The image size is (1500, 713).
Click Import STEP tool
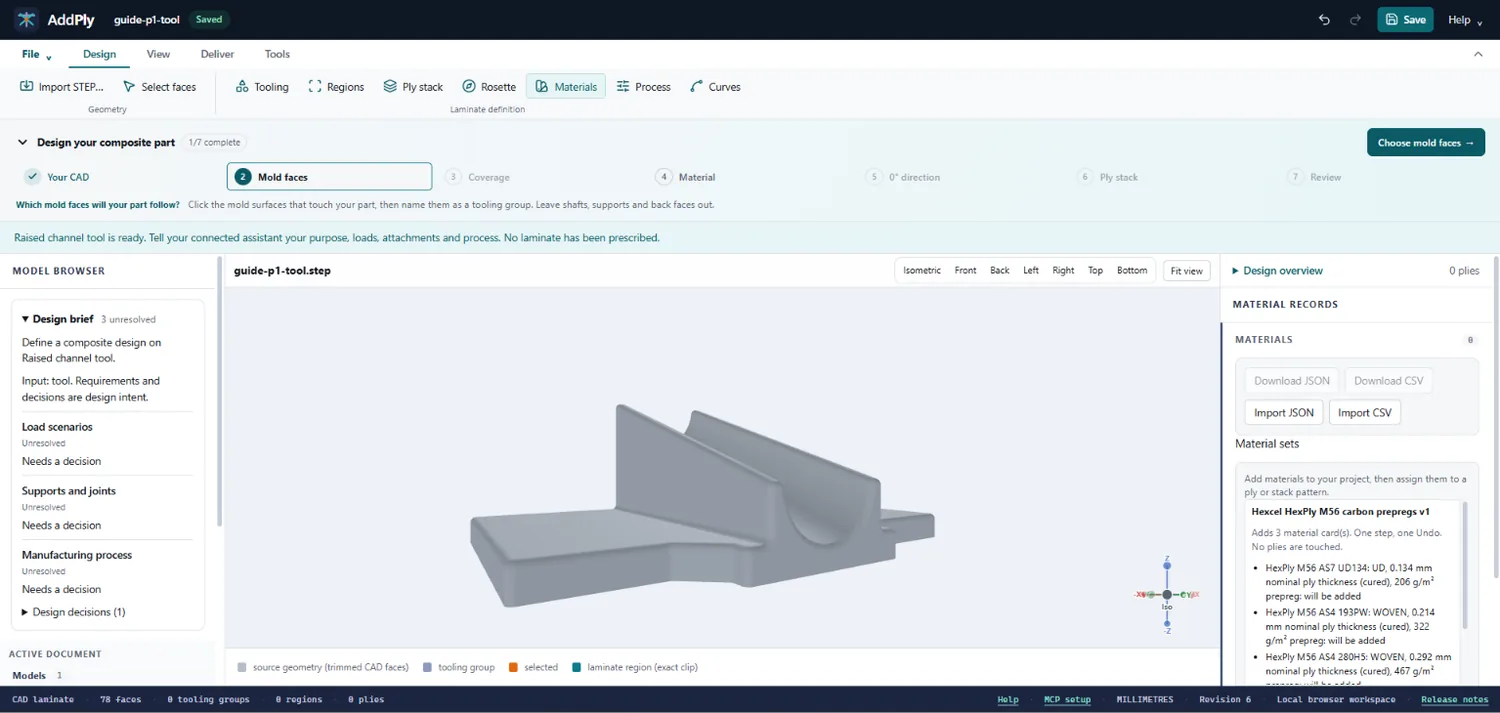[x=62, y=87]
